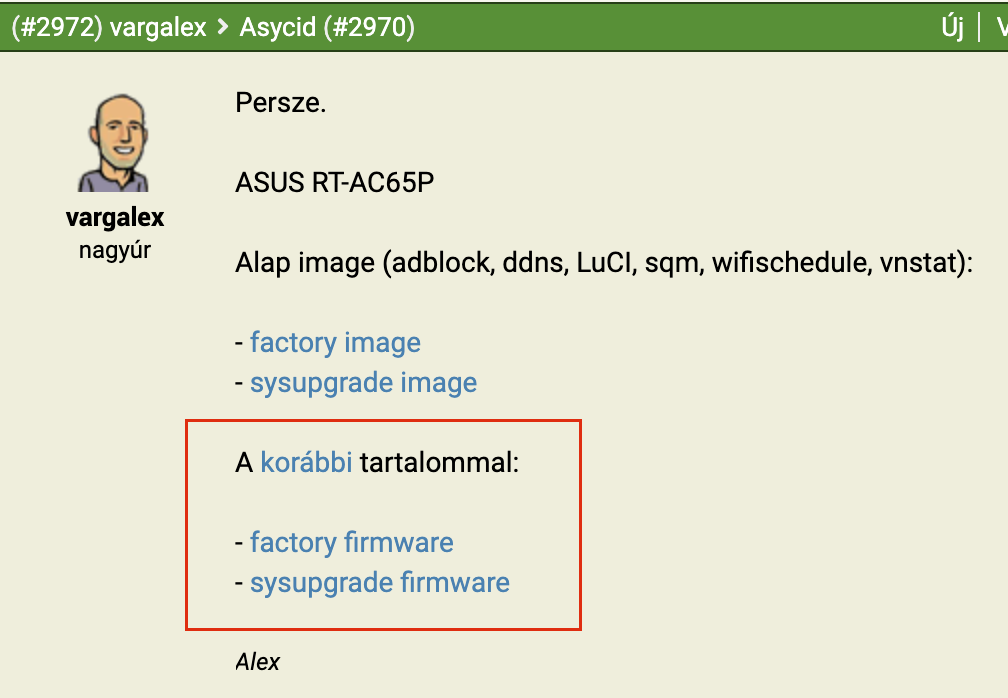The height and width of the screenshot is (698, 1008).
Task: Open profile via bold vargalex username below avatar
Action: point(115,217)
